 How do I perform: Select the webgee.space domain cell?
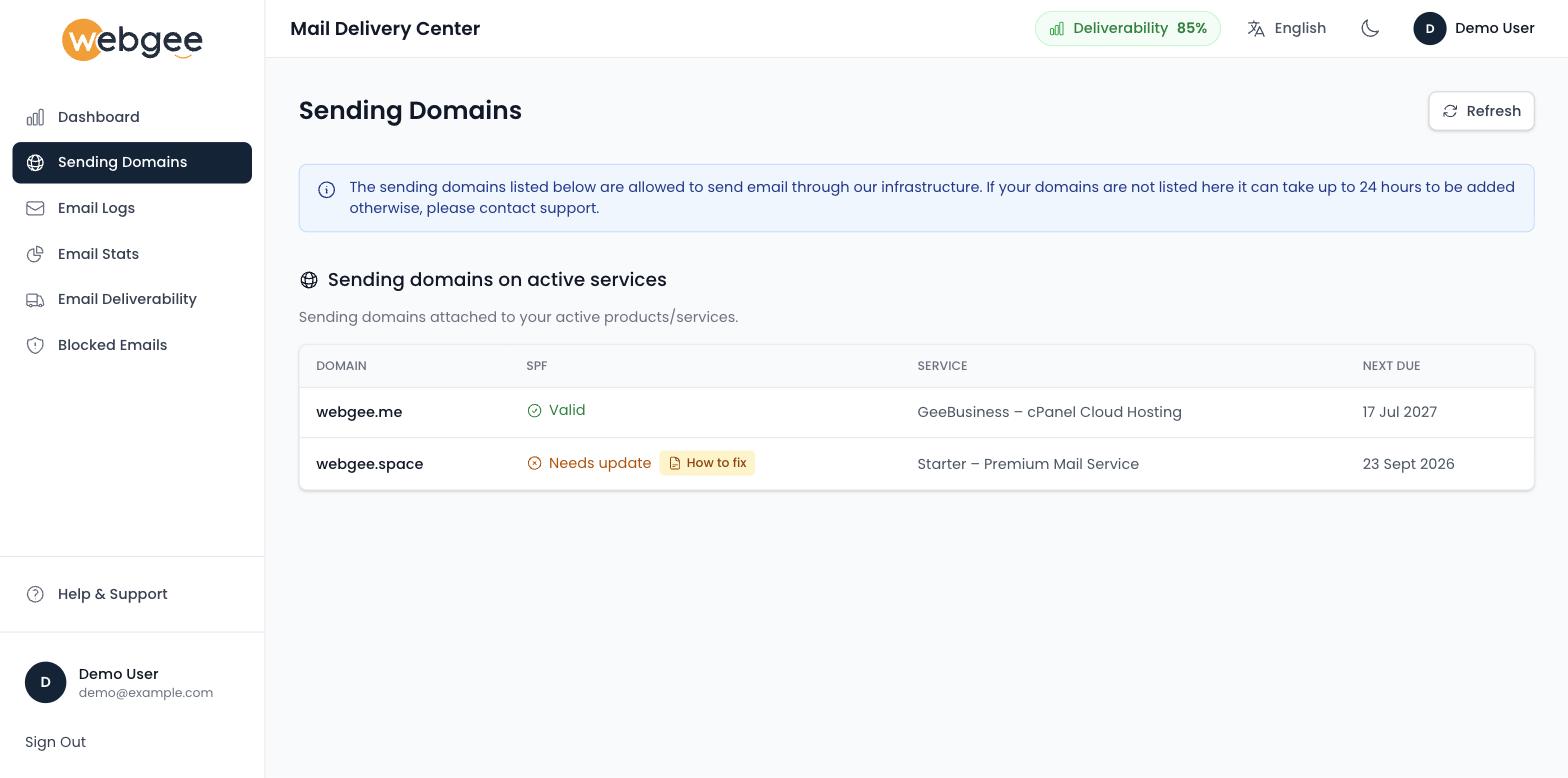pyautogui.click(x=370, y=464)
